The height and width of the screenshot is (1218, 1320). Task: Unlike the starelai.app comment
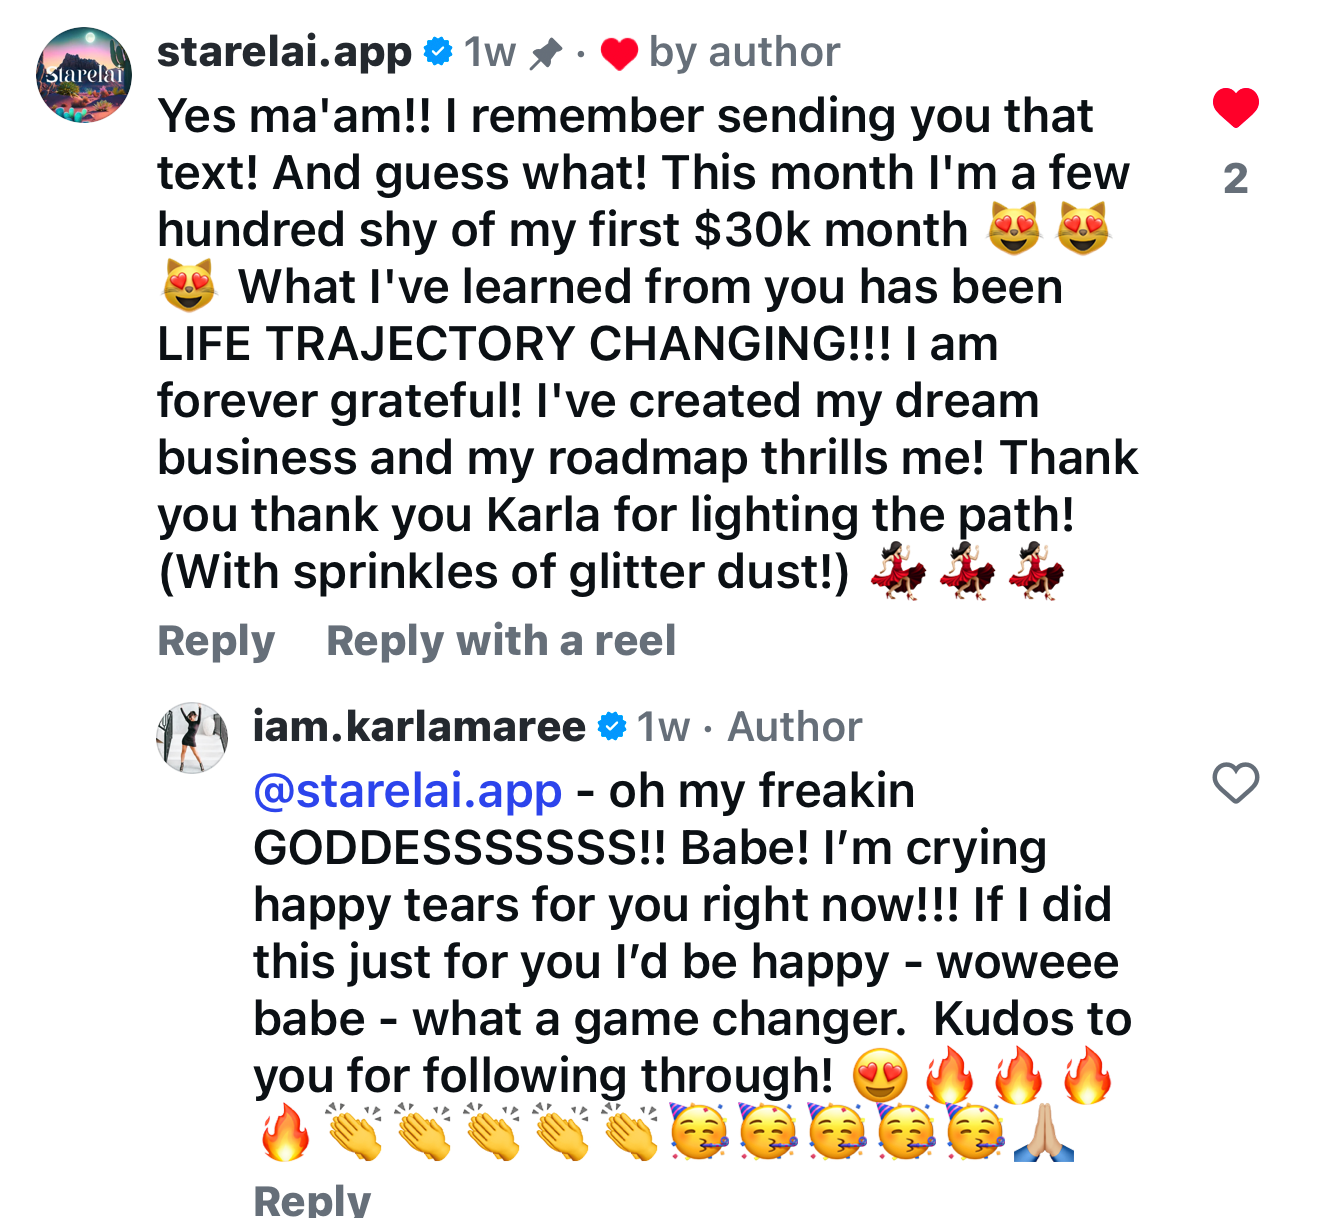[x=1235, y=107]
